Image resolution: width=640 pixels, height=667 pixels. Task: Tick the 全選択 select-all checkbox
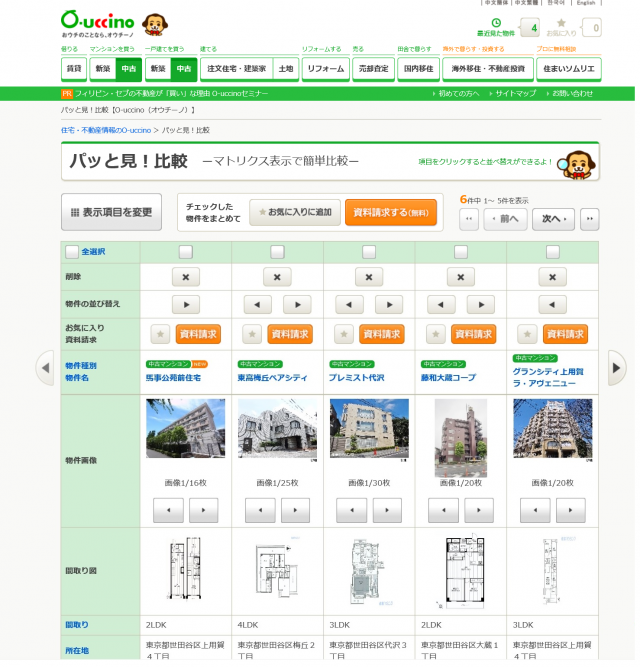(72, 254)
